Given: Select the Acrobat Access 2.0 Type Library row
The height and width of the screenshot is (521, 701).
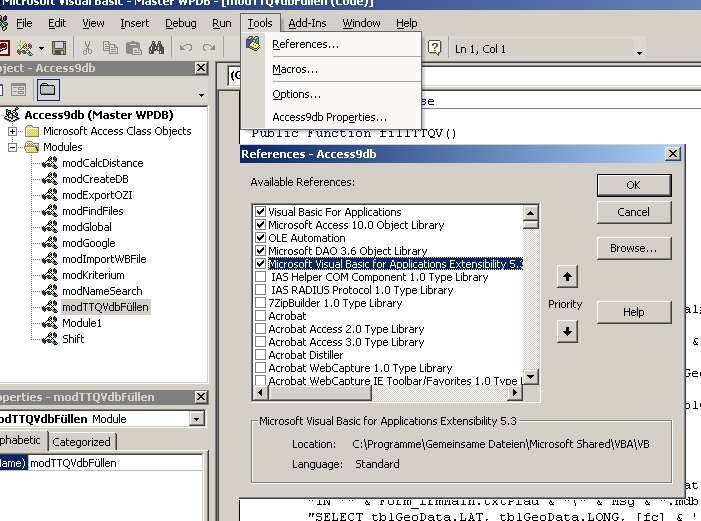Looking at the screenshot, I should click(346, 329).
